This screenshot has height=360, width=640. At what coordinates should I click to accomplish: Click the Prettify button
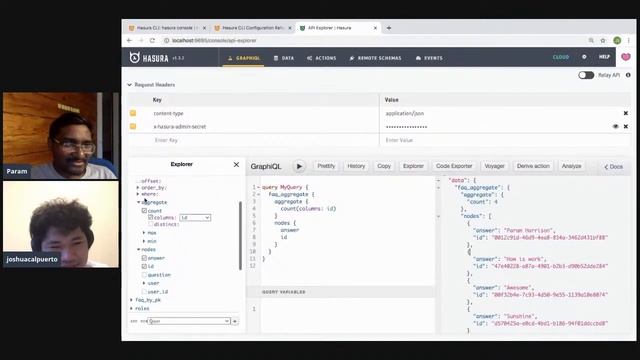(326, 166)
